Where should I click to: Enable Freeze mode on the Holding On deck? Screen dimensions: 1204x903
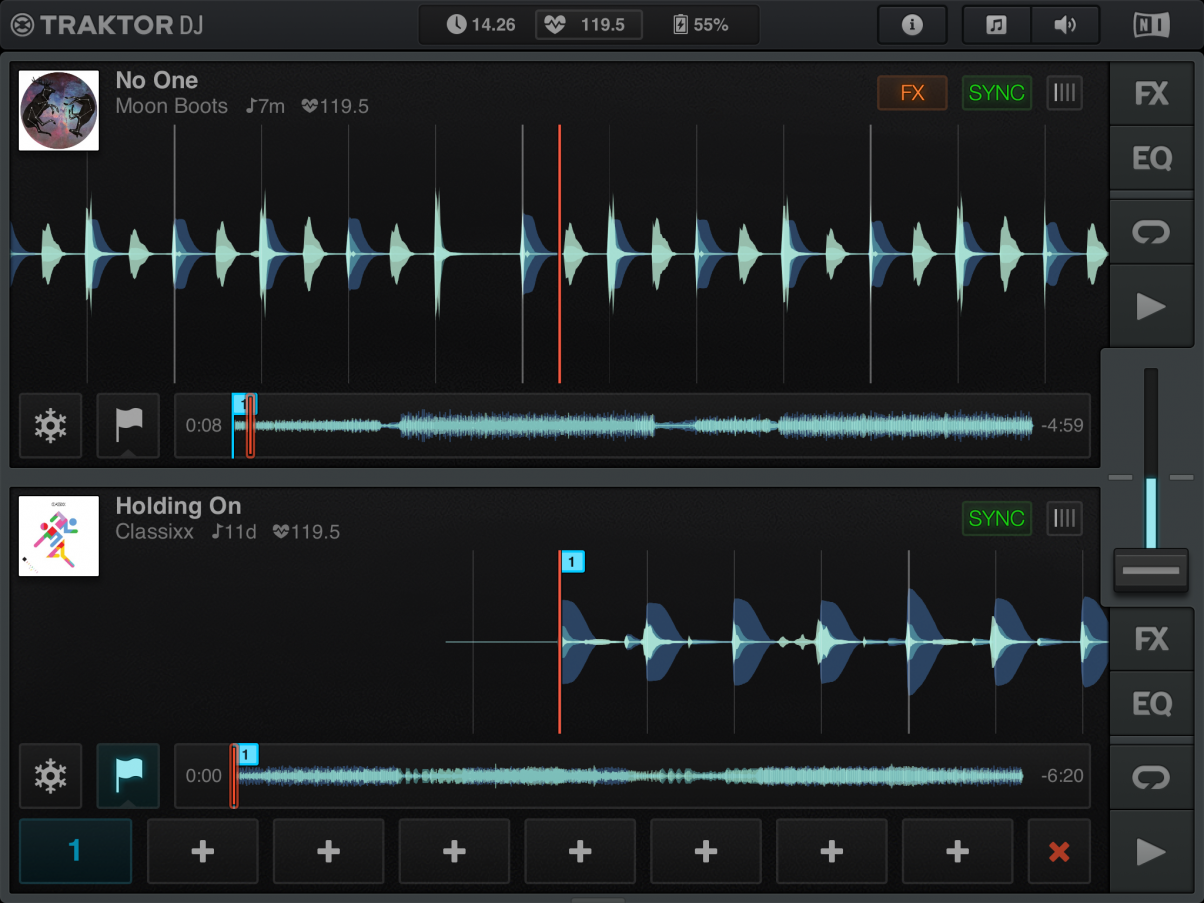[x=50, y=775]
